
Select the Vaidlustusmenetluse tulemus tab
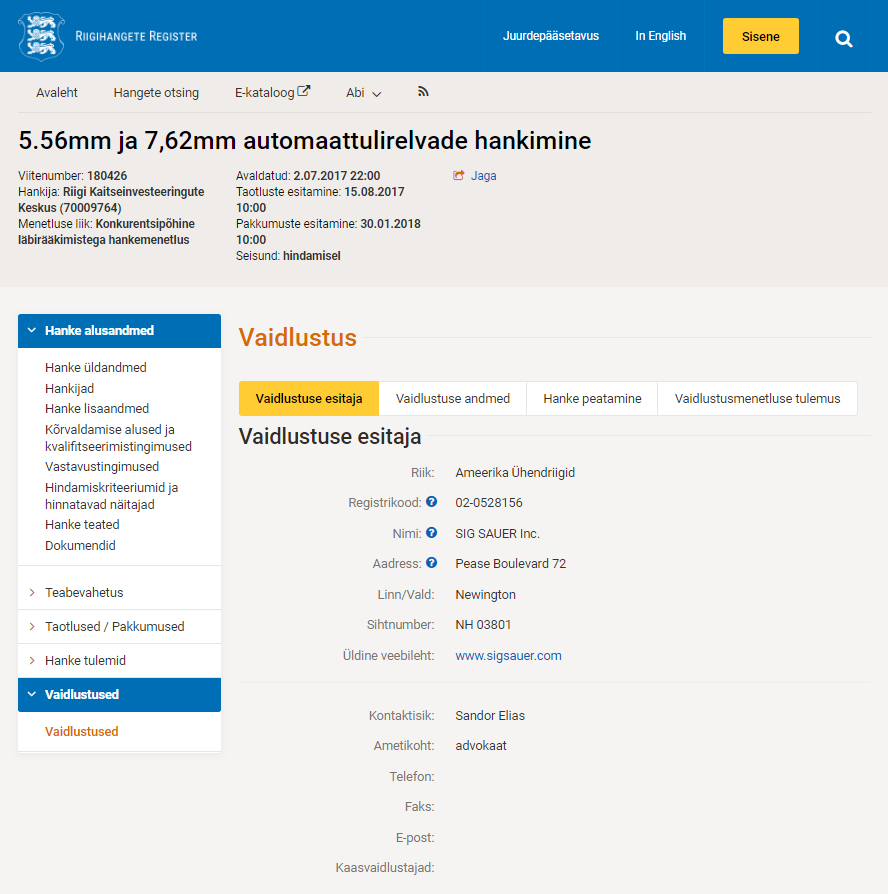[x=757, y=398]
